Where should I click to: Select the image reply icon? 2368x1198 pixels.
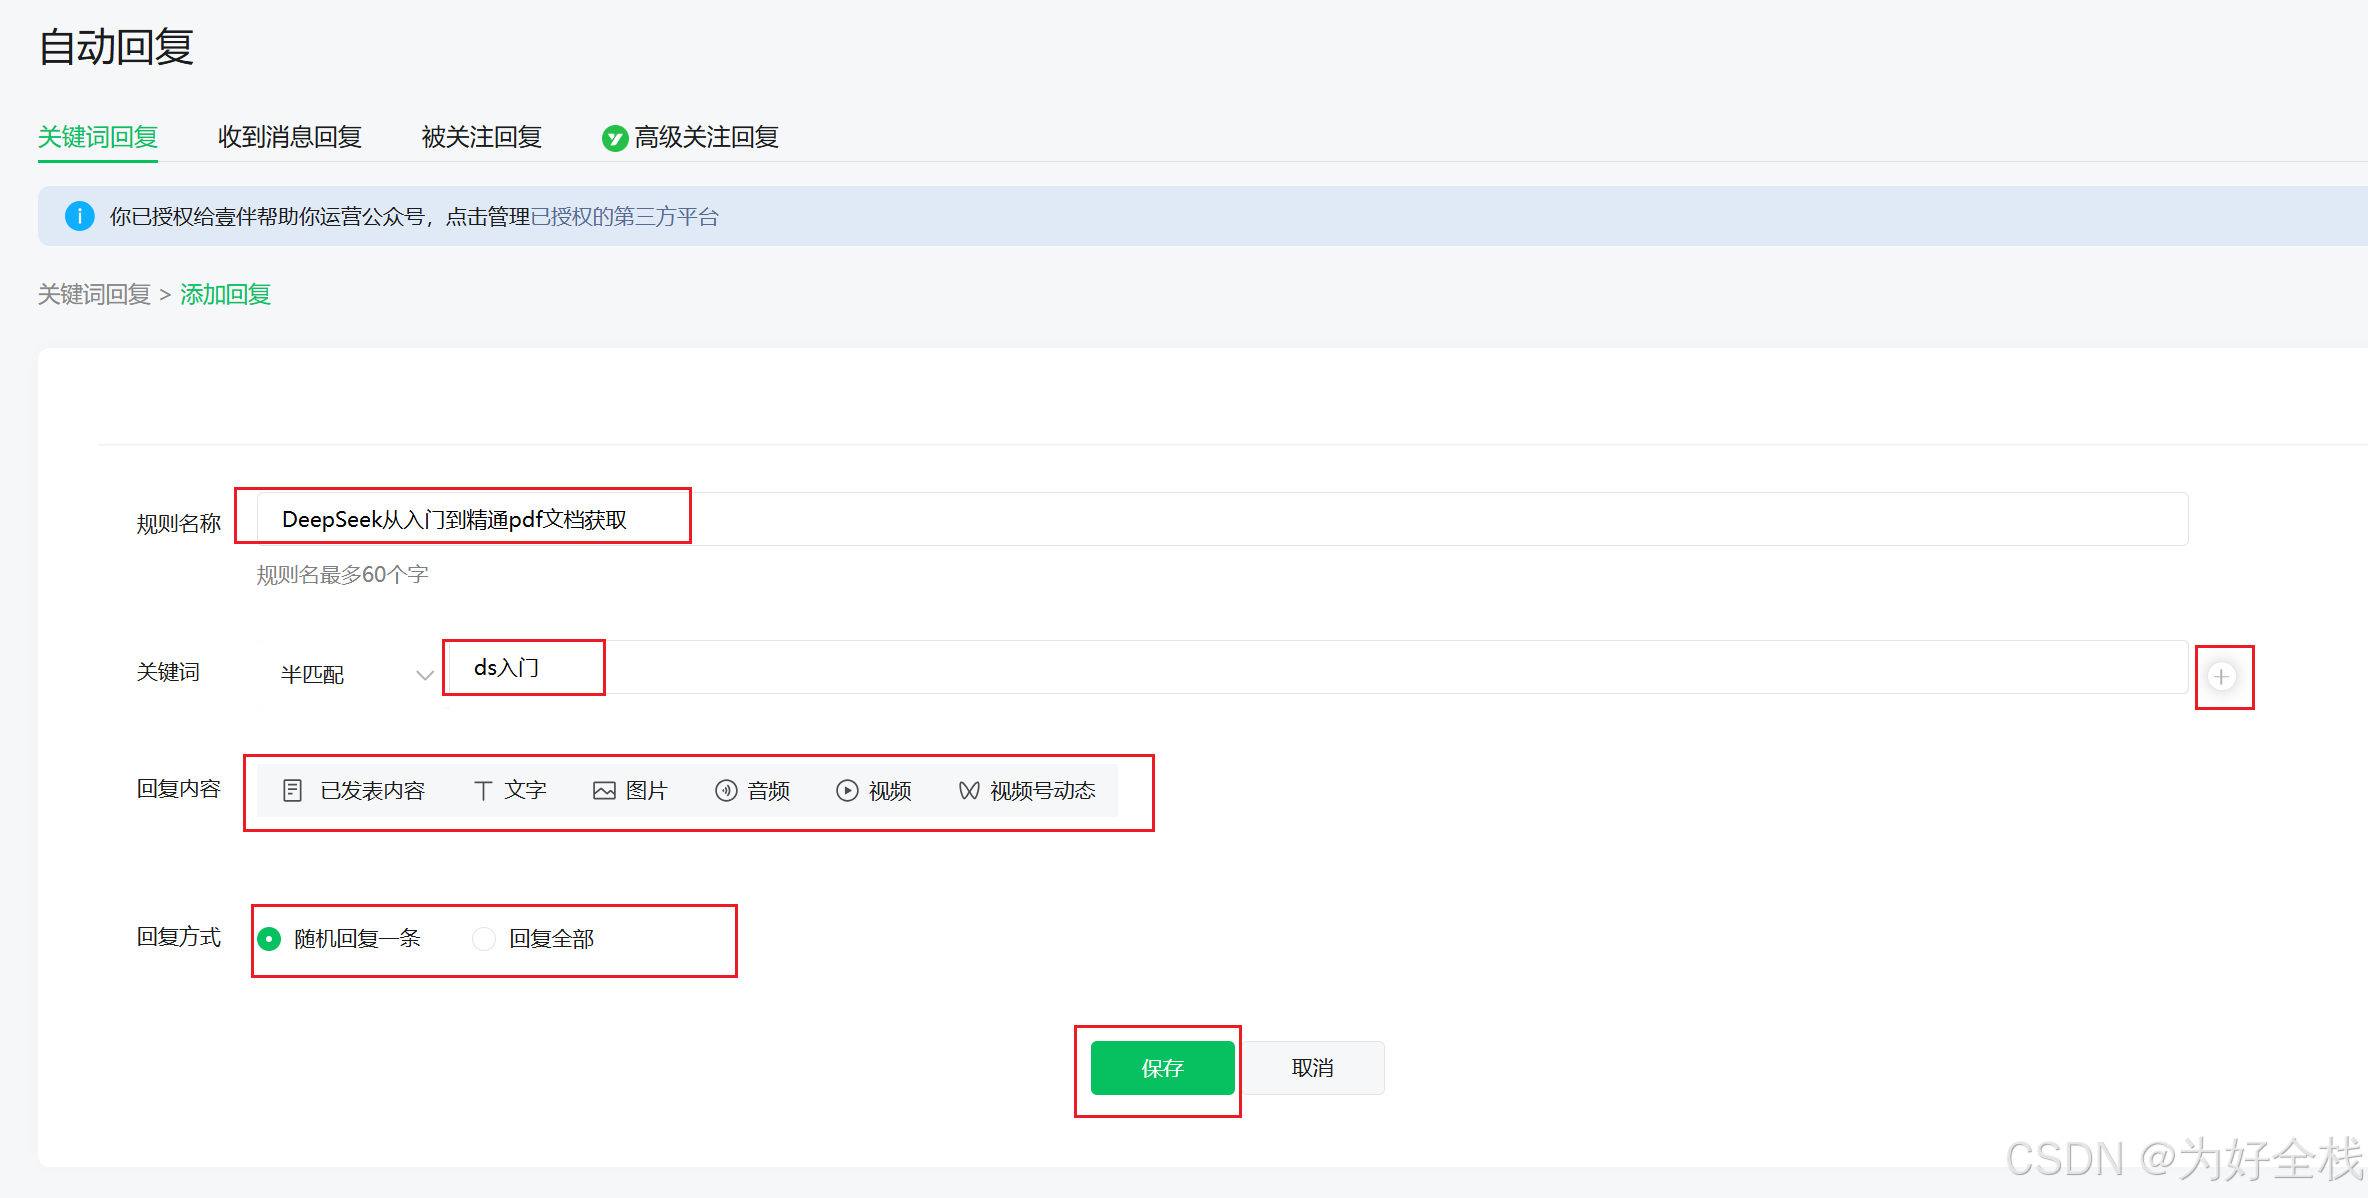(604, 791)
